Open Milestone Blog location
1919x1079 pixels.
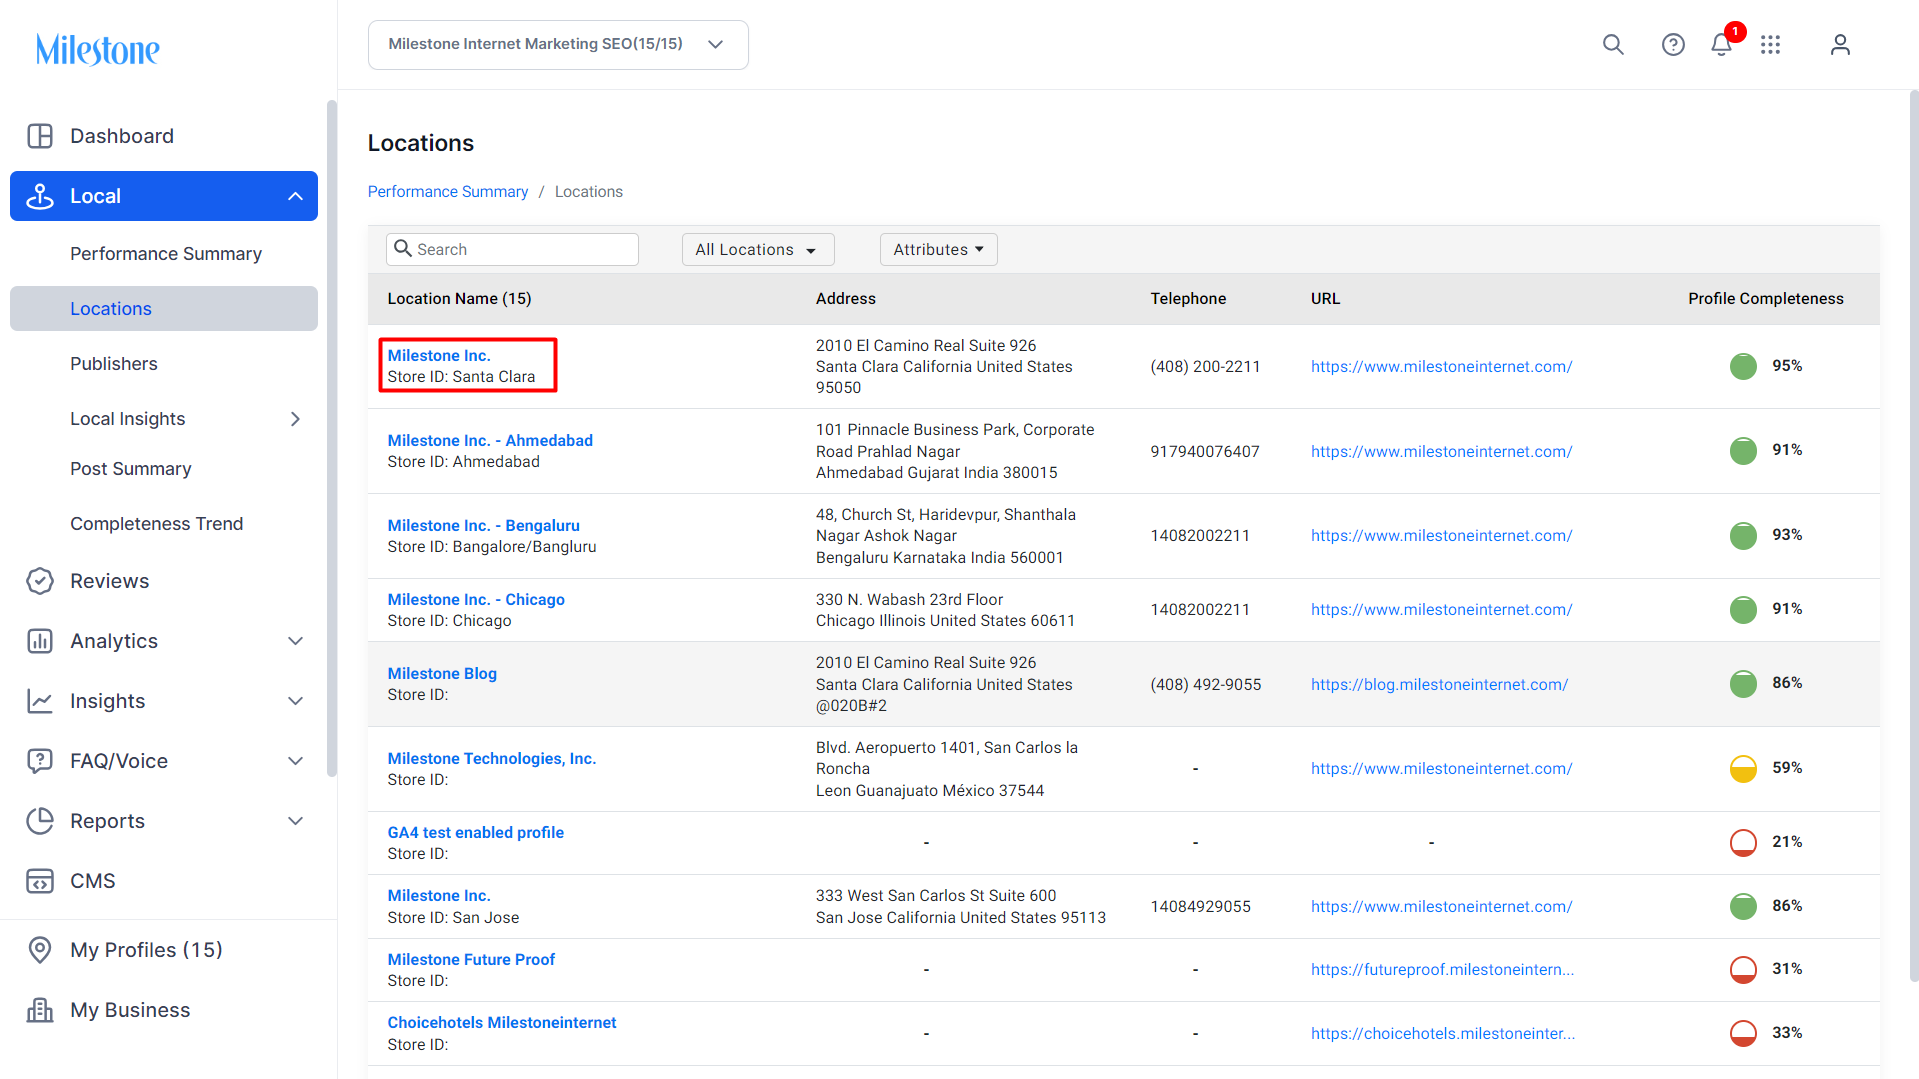[442, 673]
